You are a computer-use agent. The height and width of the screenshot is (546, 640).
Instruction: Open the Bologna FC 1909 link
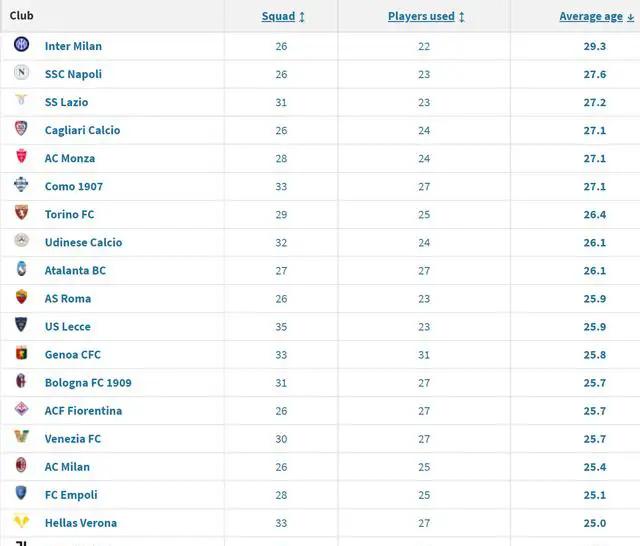point(88,383)
